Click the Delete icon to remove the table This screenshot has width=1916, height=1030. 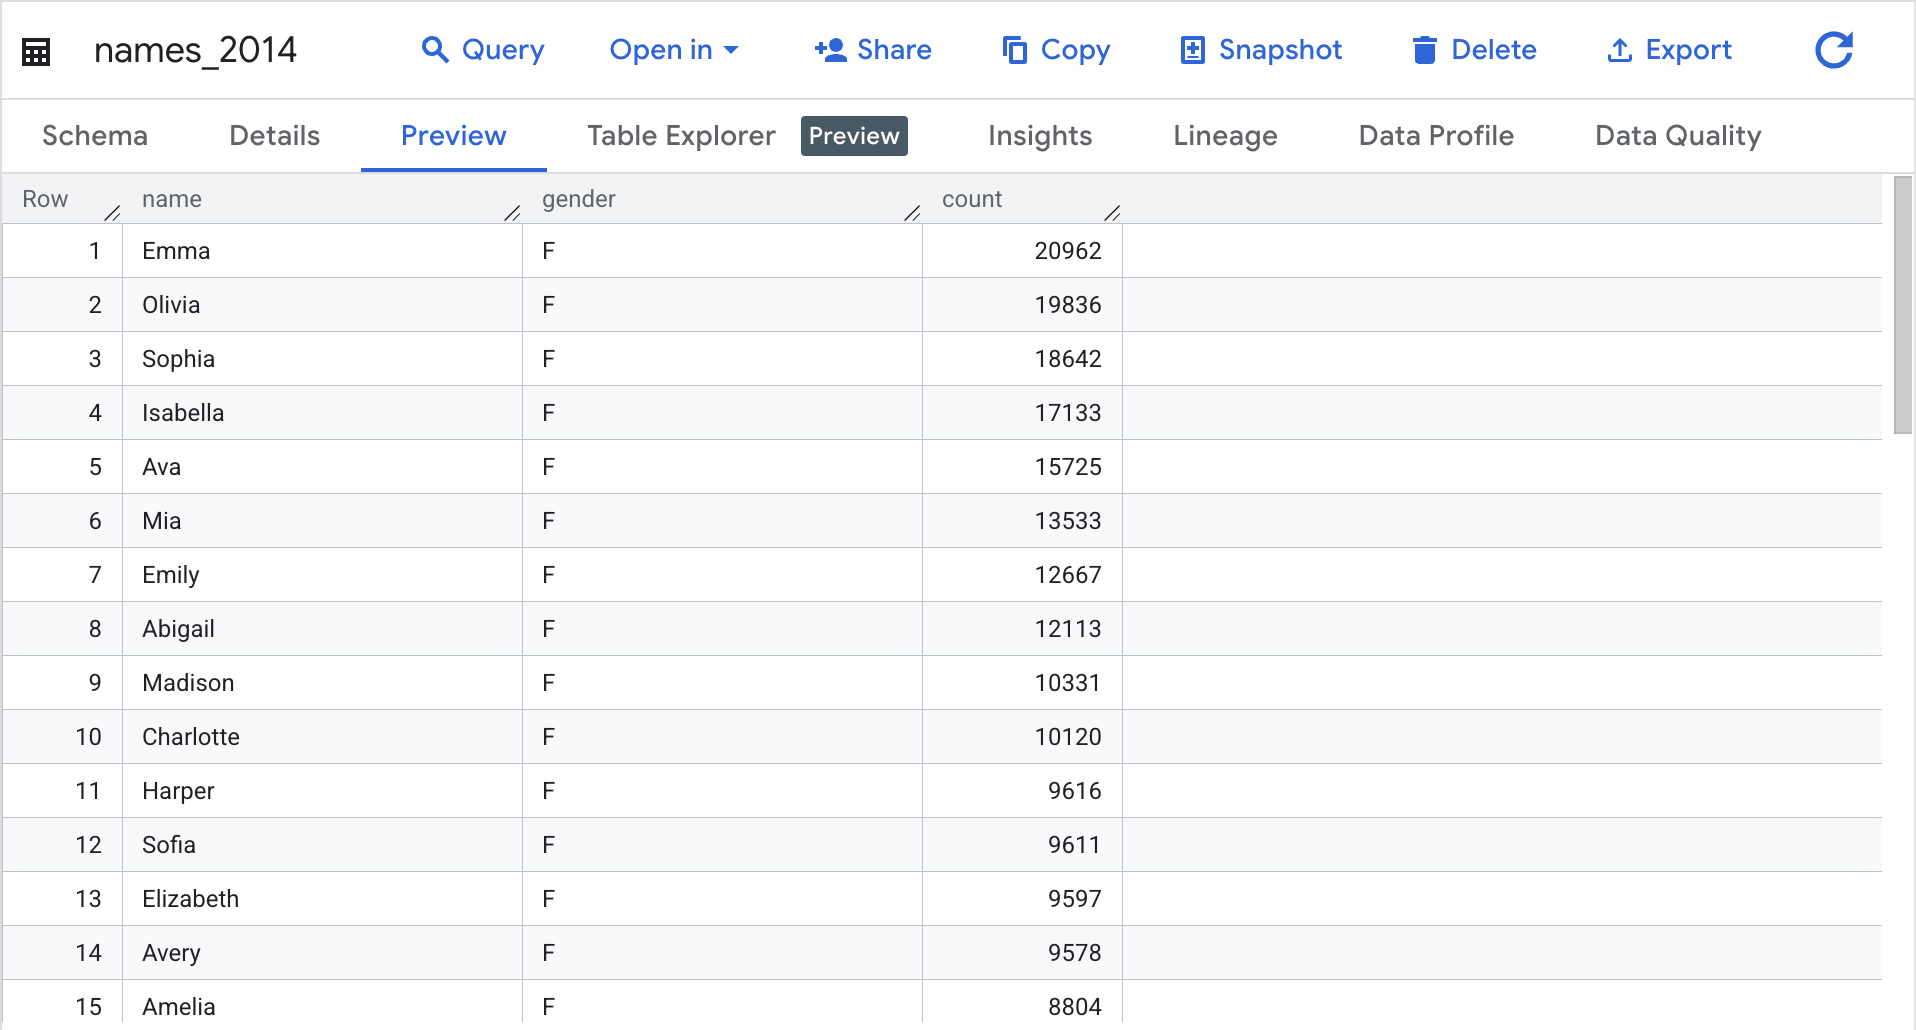[x=1424, y=50]
